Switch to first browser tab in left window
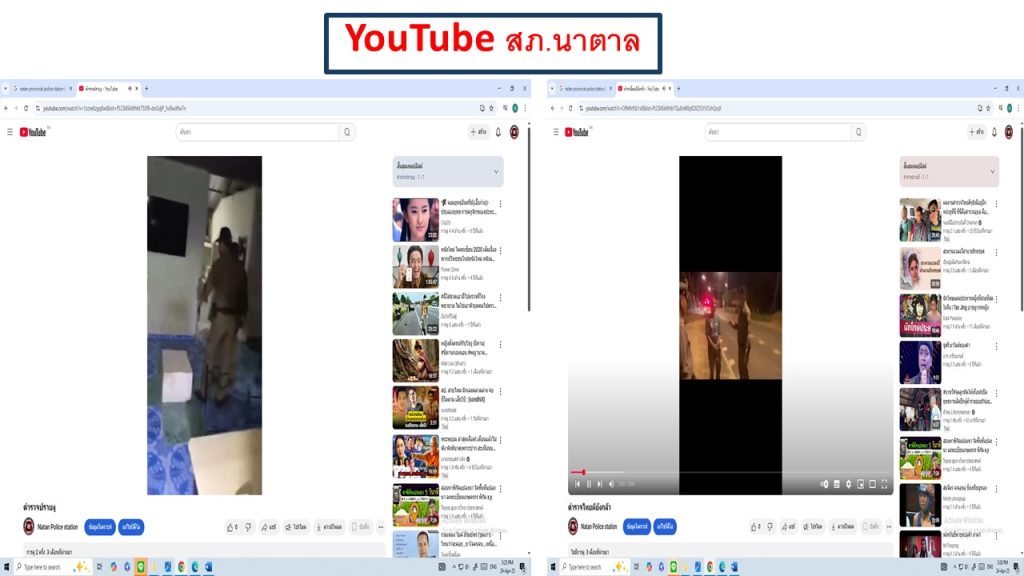The image size is (1024, 576). click(x=36, y=88)
